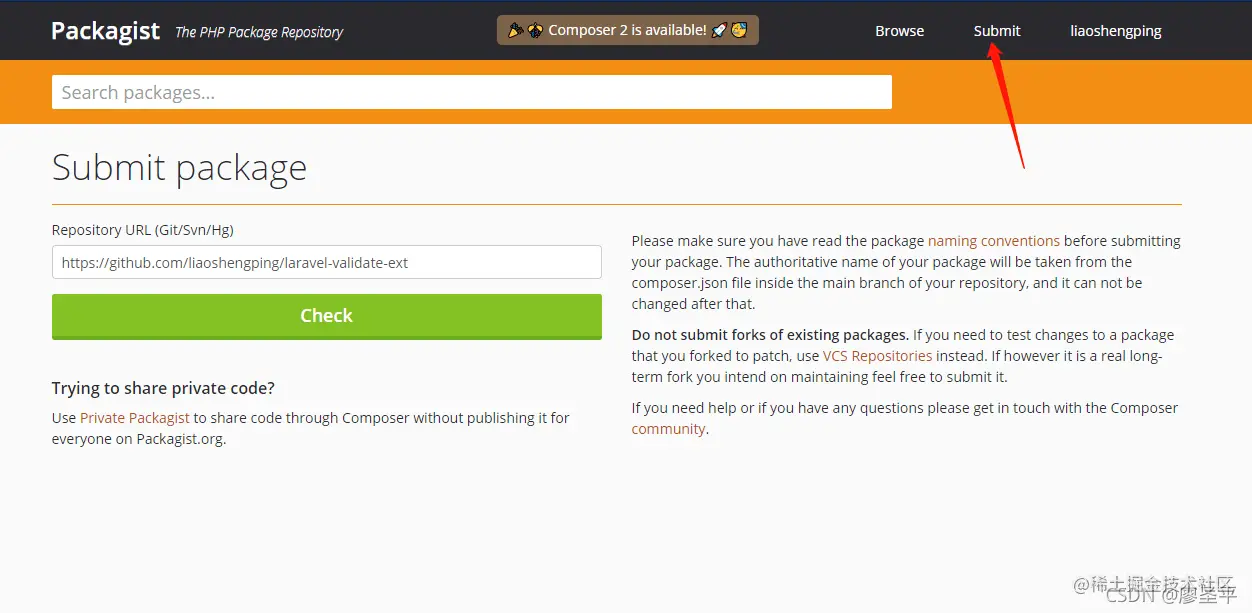The image size is (1252, 613).
Task: Follow the VCS Repositories link
Action: 877,356
